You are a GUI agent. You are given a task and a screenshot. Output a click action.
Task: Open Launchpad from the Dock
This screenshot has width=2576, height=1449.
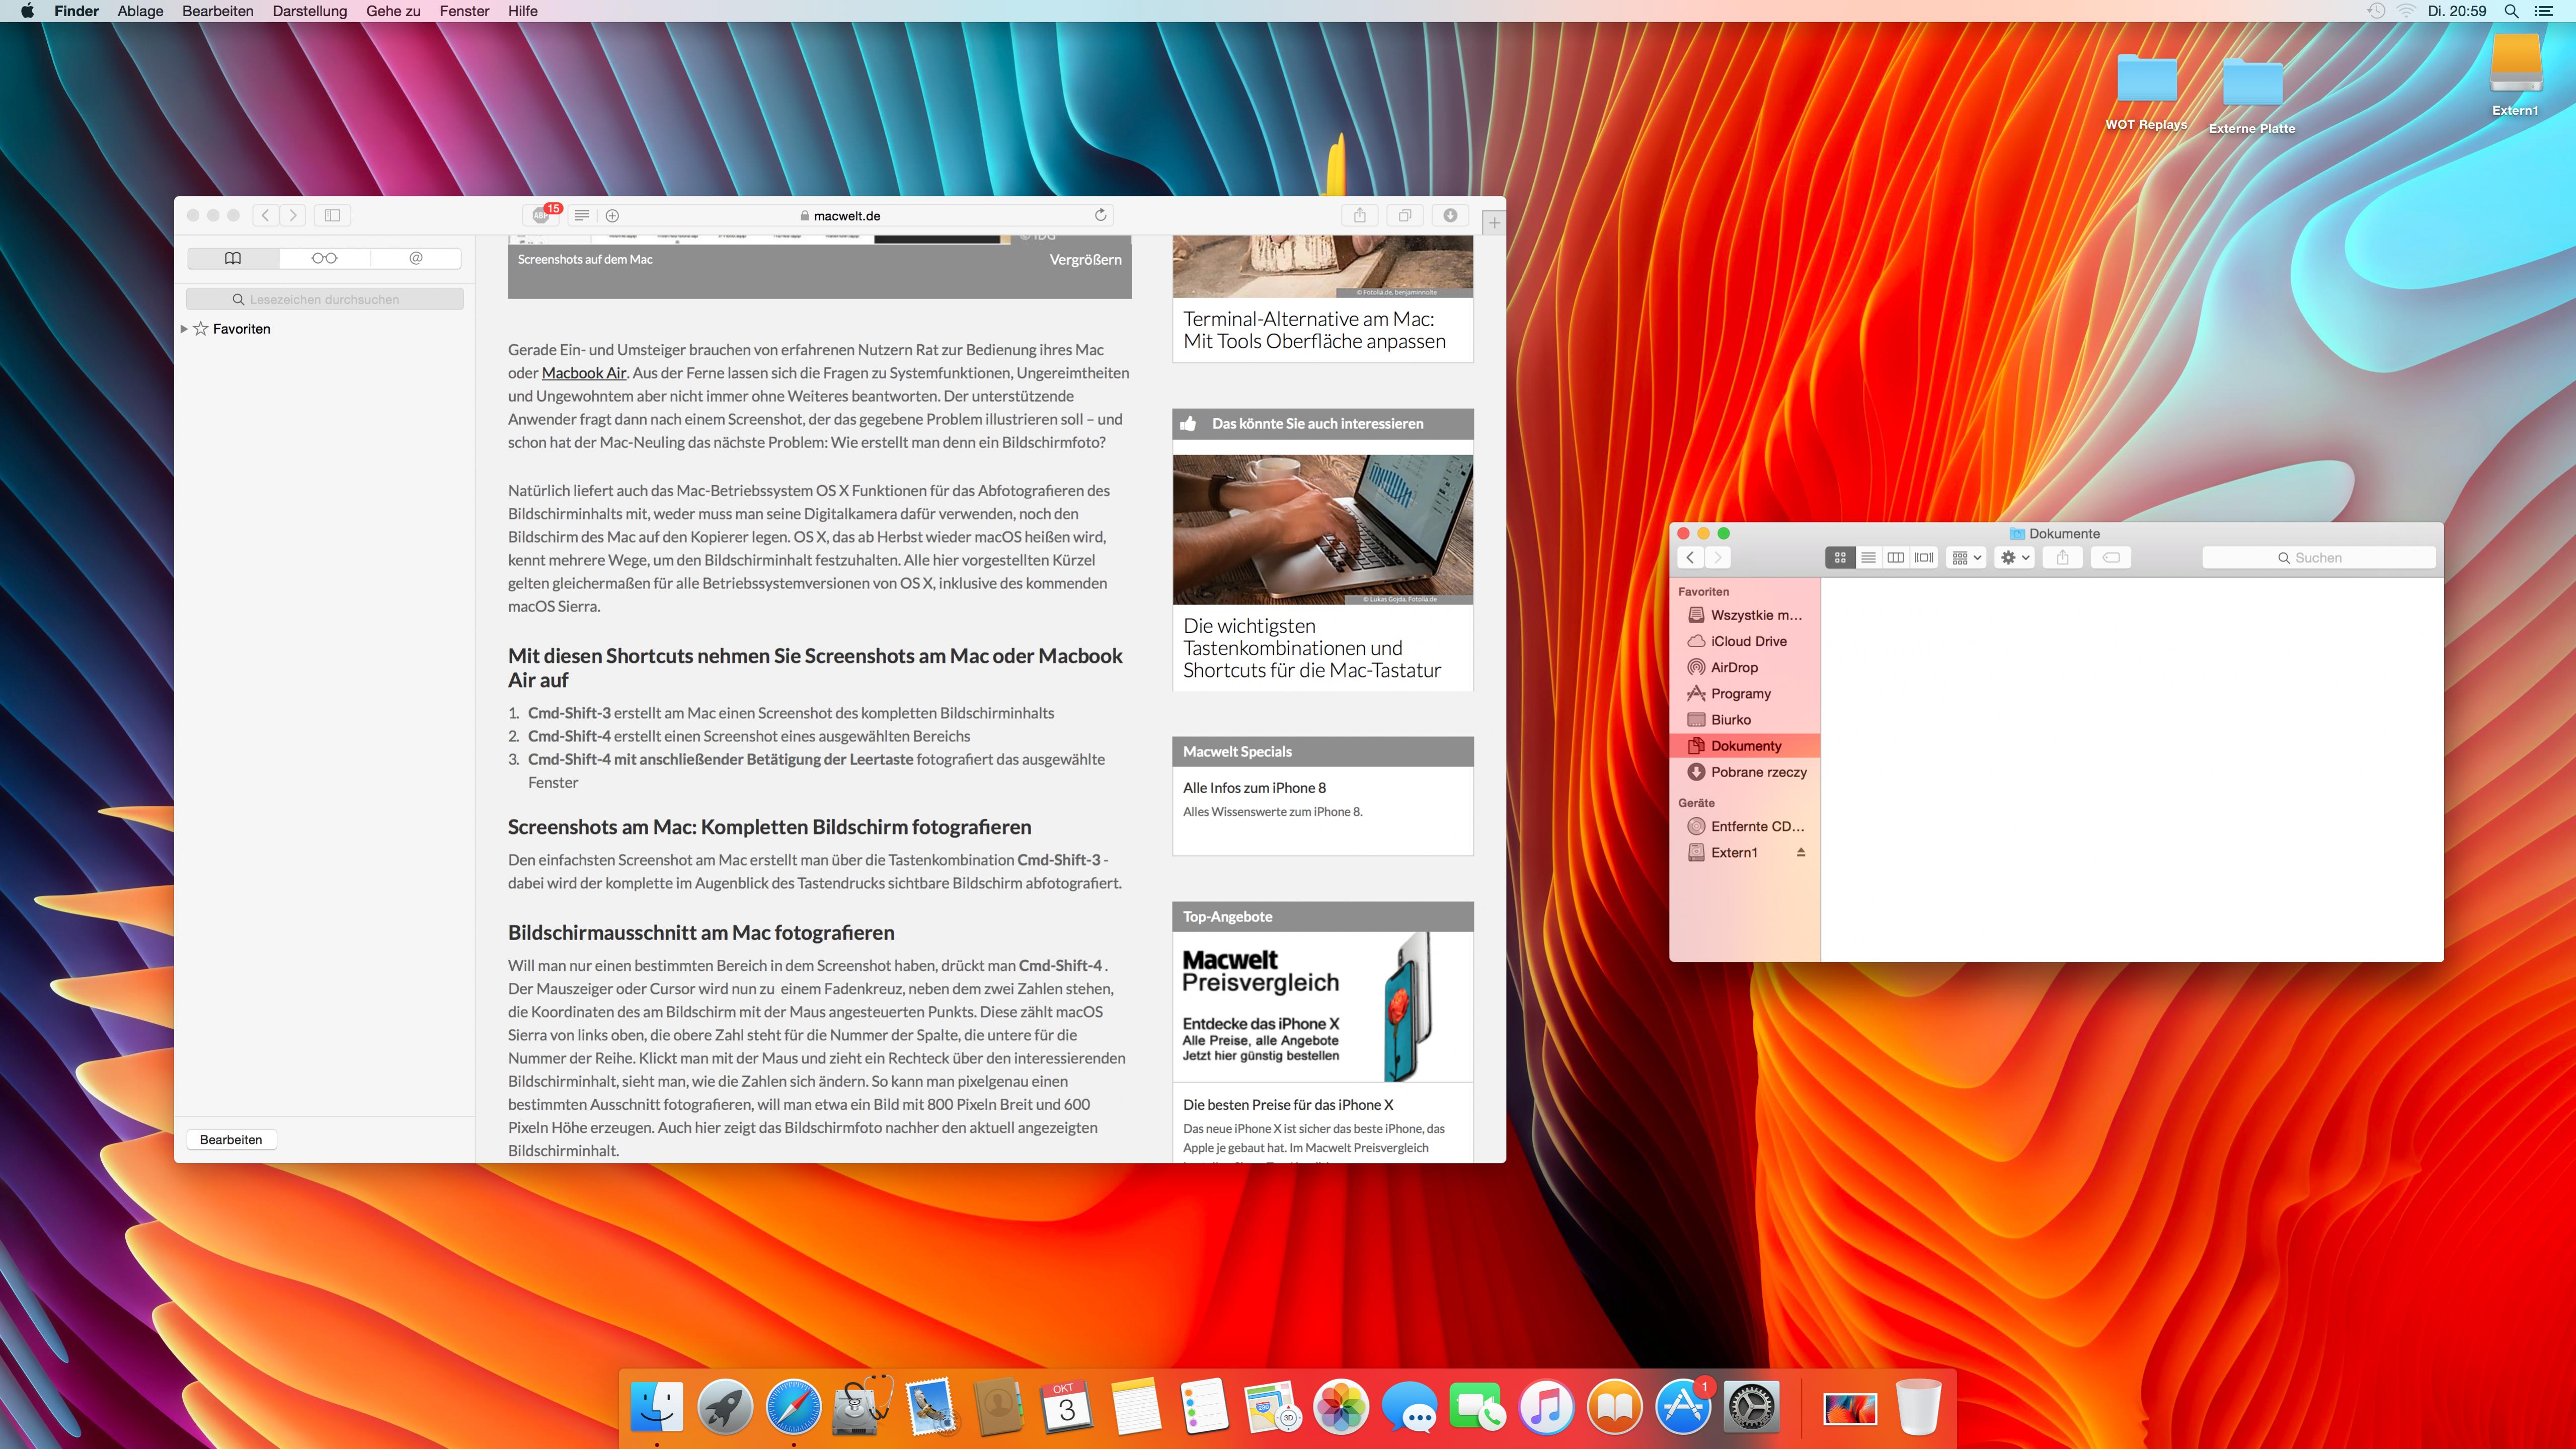click(x=725, y=1407)
